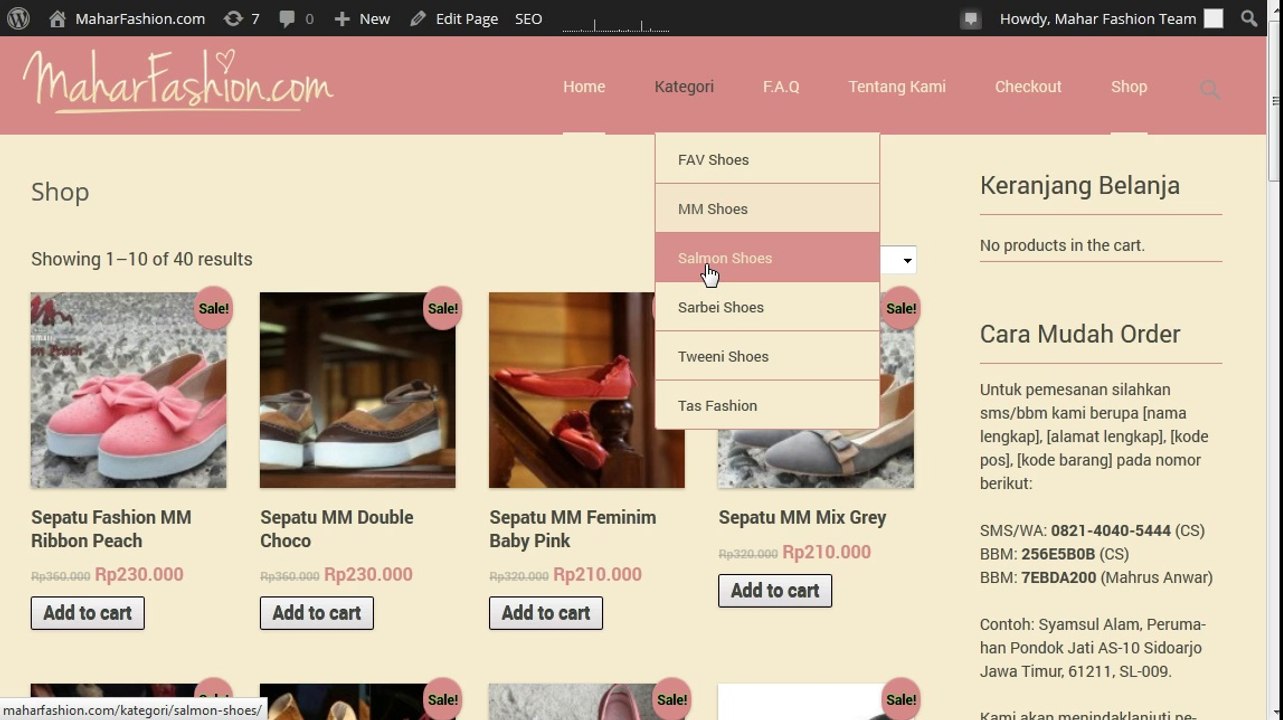Click the Cara Mudah Order heading
The width and height of the screenshot is (1283, 720).
1080,334
